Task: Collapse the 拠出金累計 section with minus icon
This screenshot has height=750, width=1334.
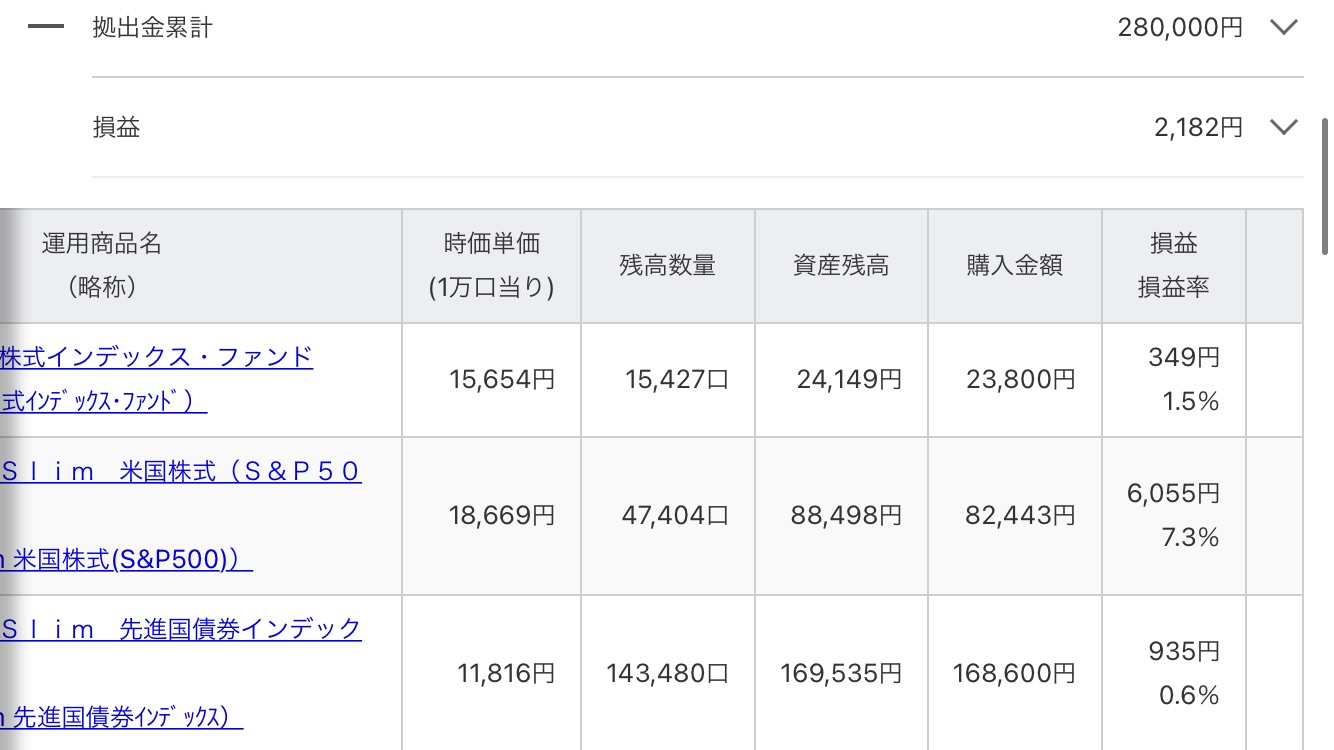Action: pos(46,27)
